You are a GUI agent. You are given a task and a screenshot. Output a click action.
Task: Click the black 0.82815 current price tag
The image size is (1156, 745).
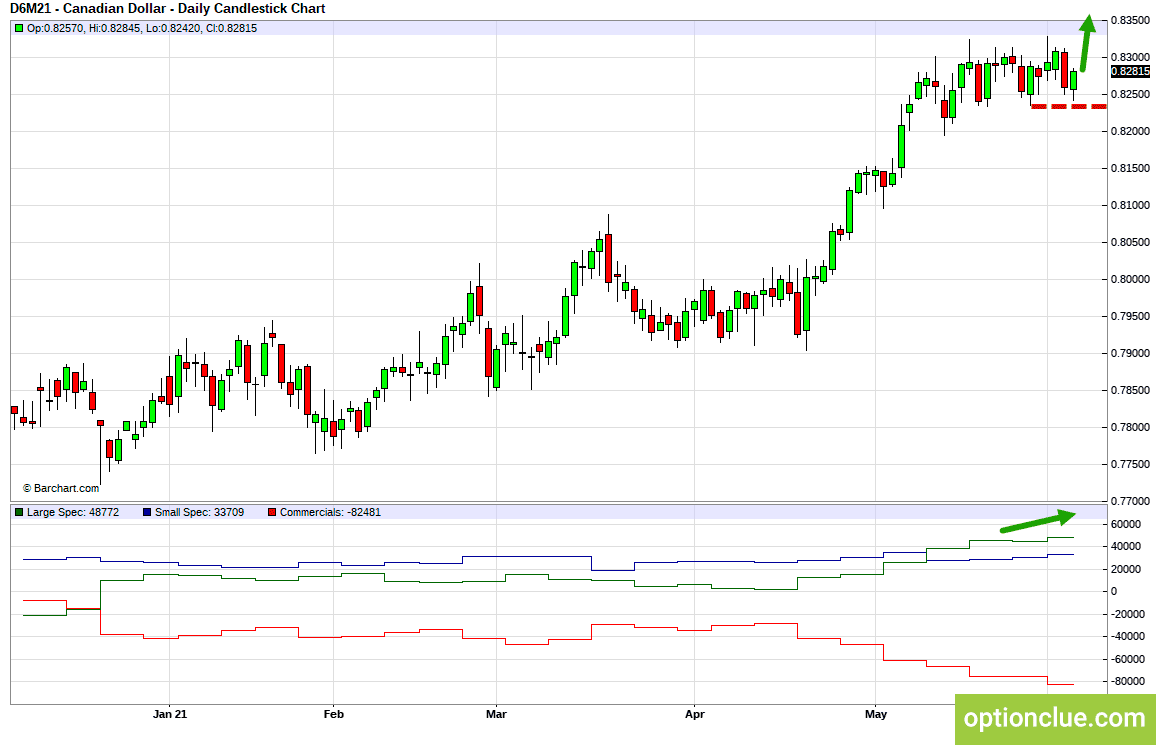(1130, 71)
